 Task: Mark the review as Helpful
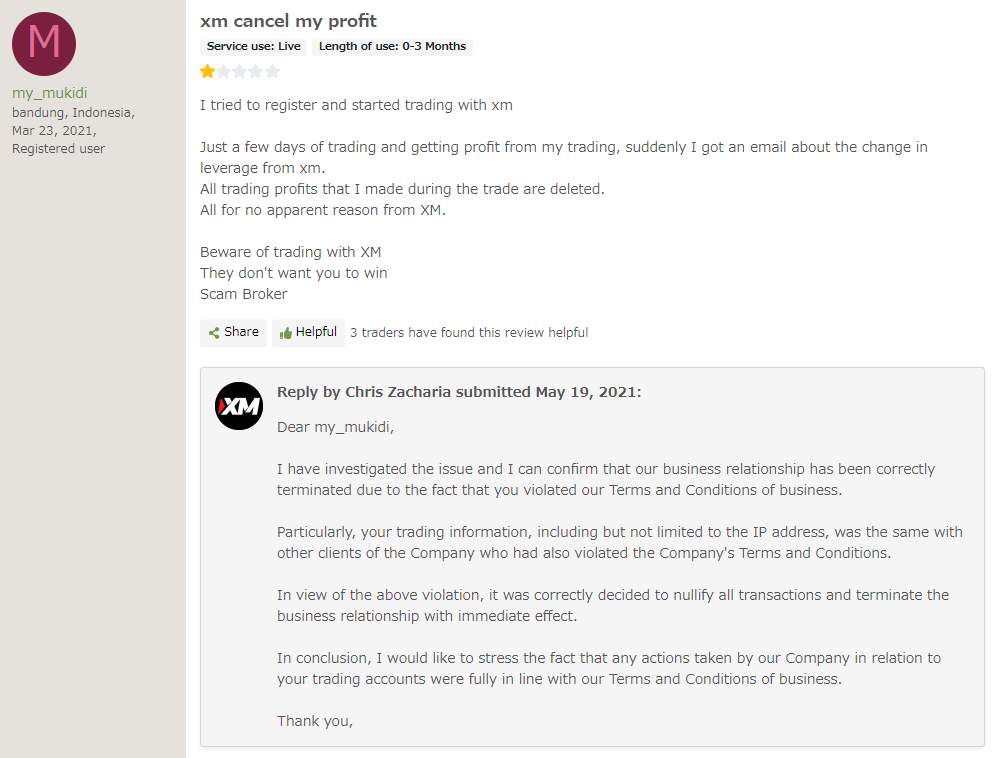(308, 332)
